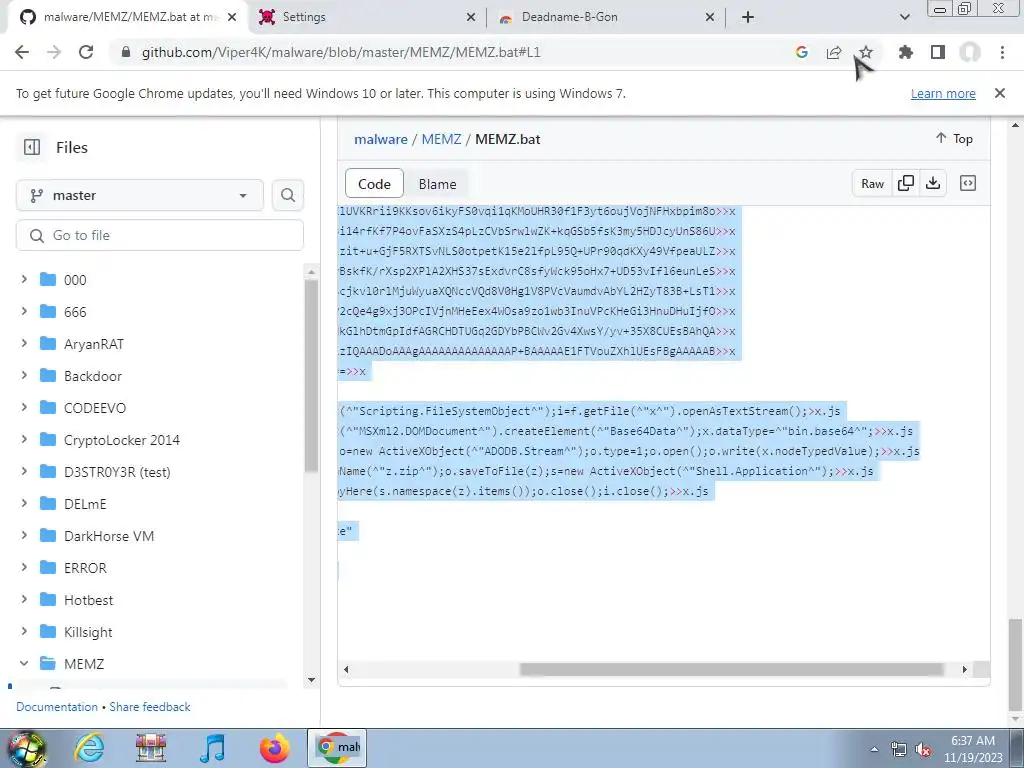Open music player taskbar icon
This screenshot has width=1024, height=768.
[212, 748]
